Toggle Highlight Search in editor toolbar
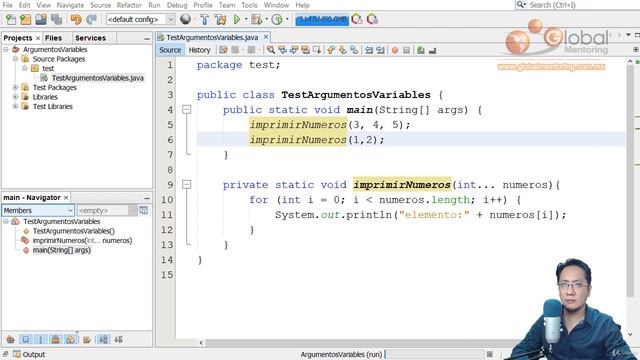 pos(305,50)
